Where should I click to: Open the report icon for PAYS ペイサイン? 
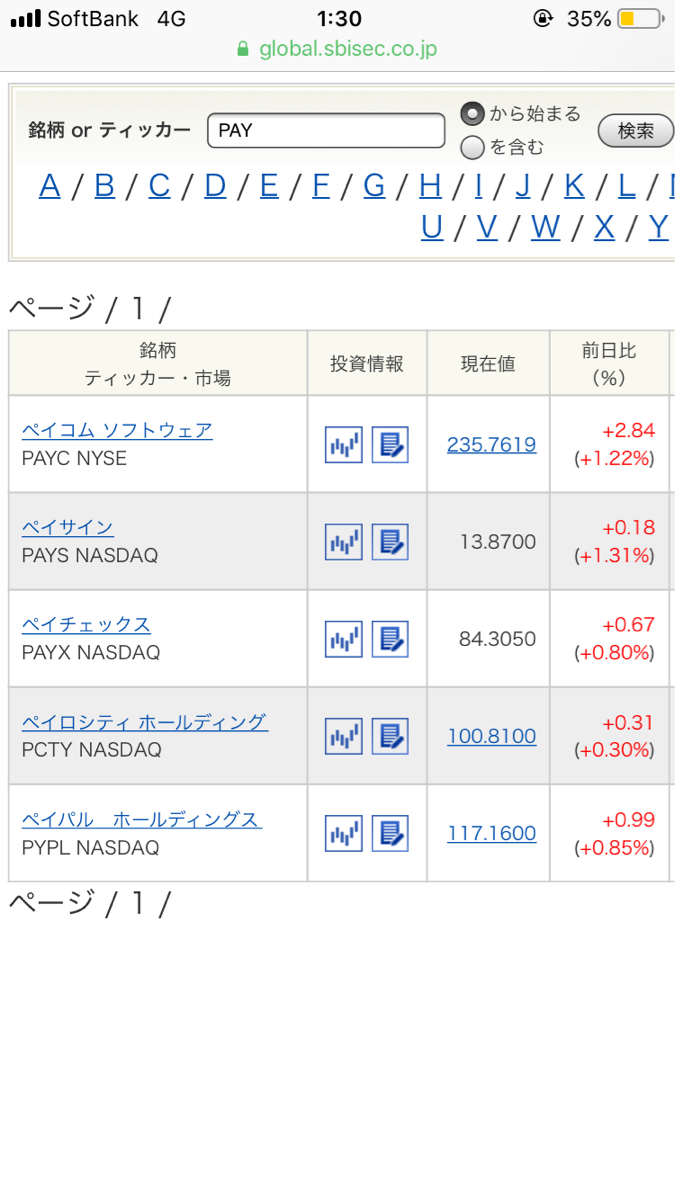(390, 541)
